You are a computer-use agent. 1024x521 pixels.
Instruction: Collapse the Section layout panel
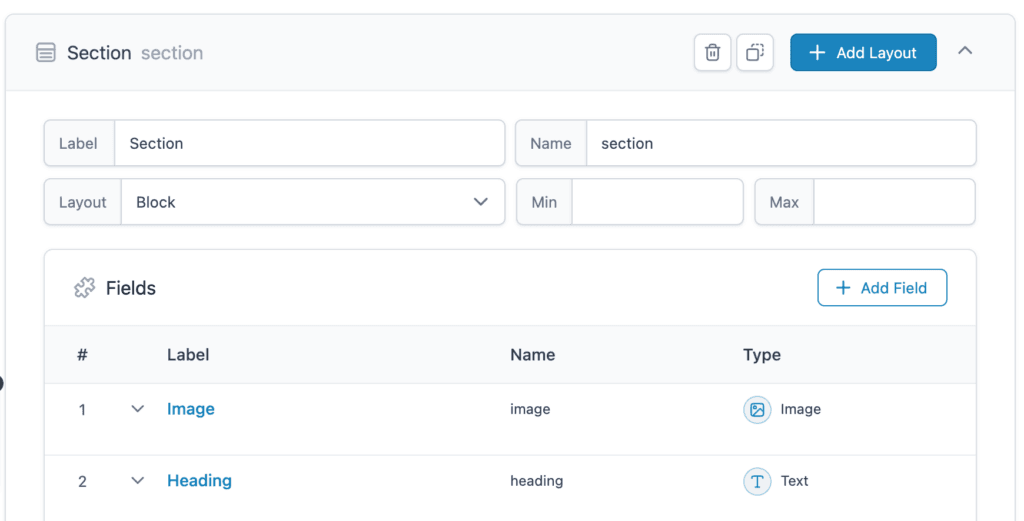click(x=965, y=51)
